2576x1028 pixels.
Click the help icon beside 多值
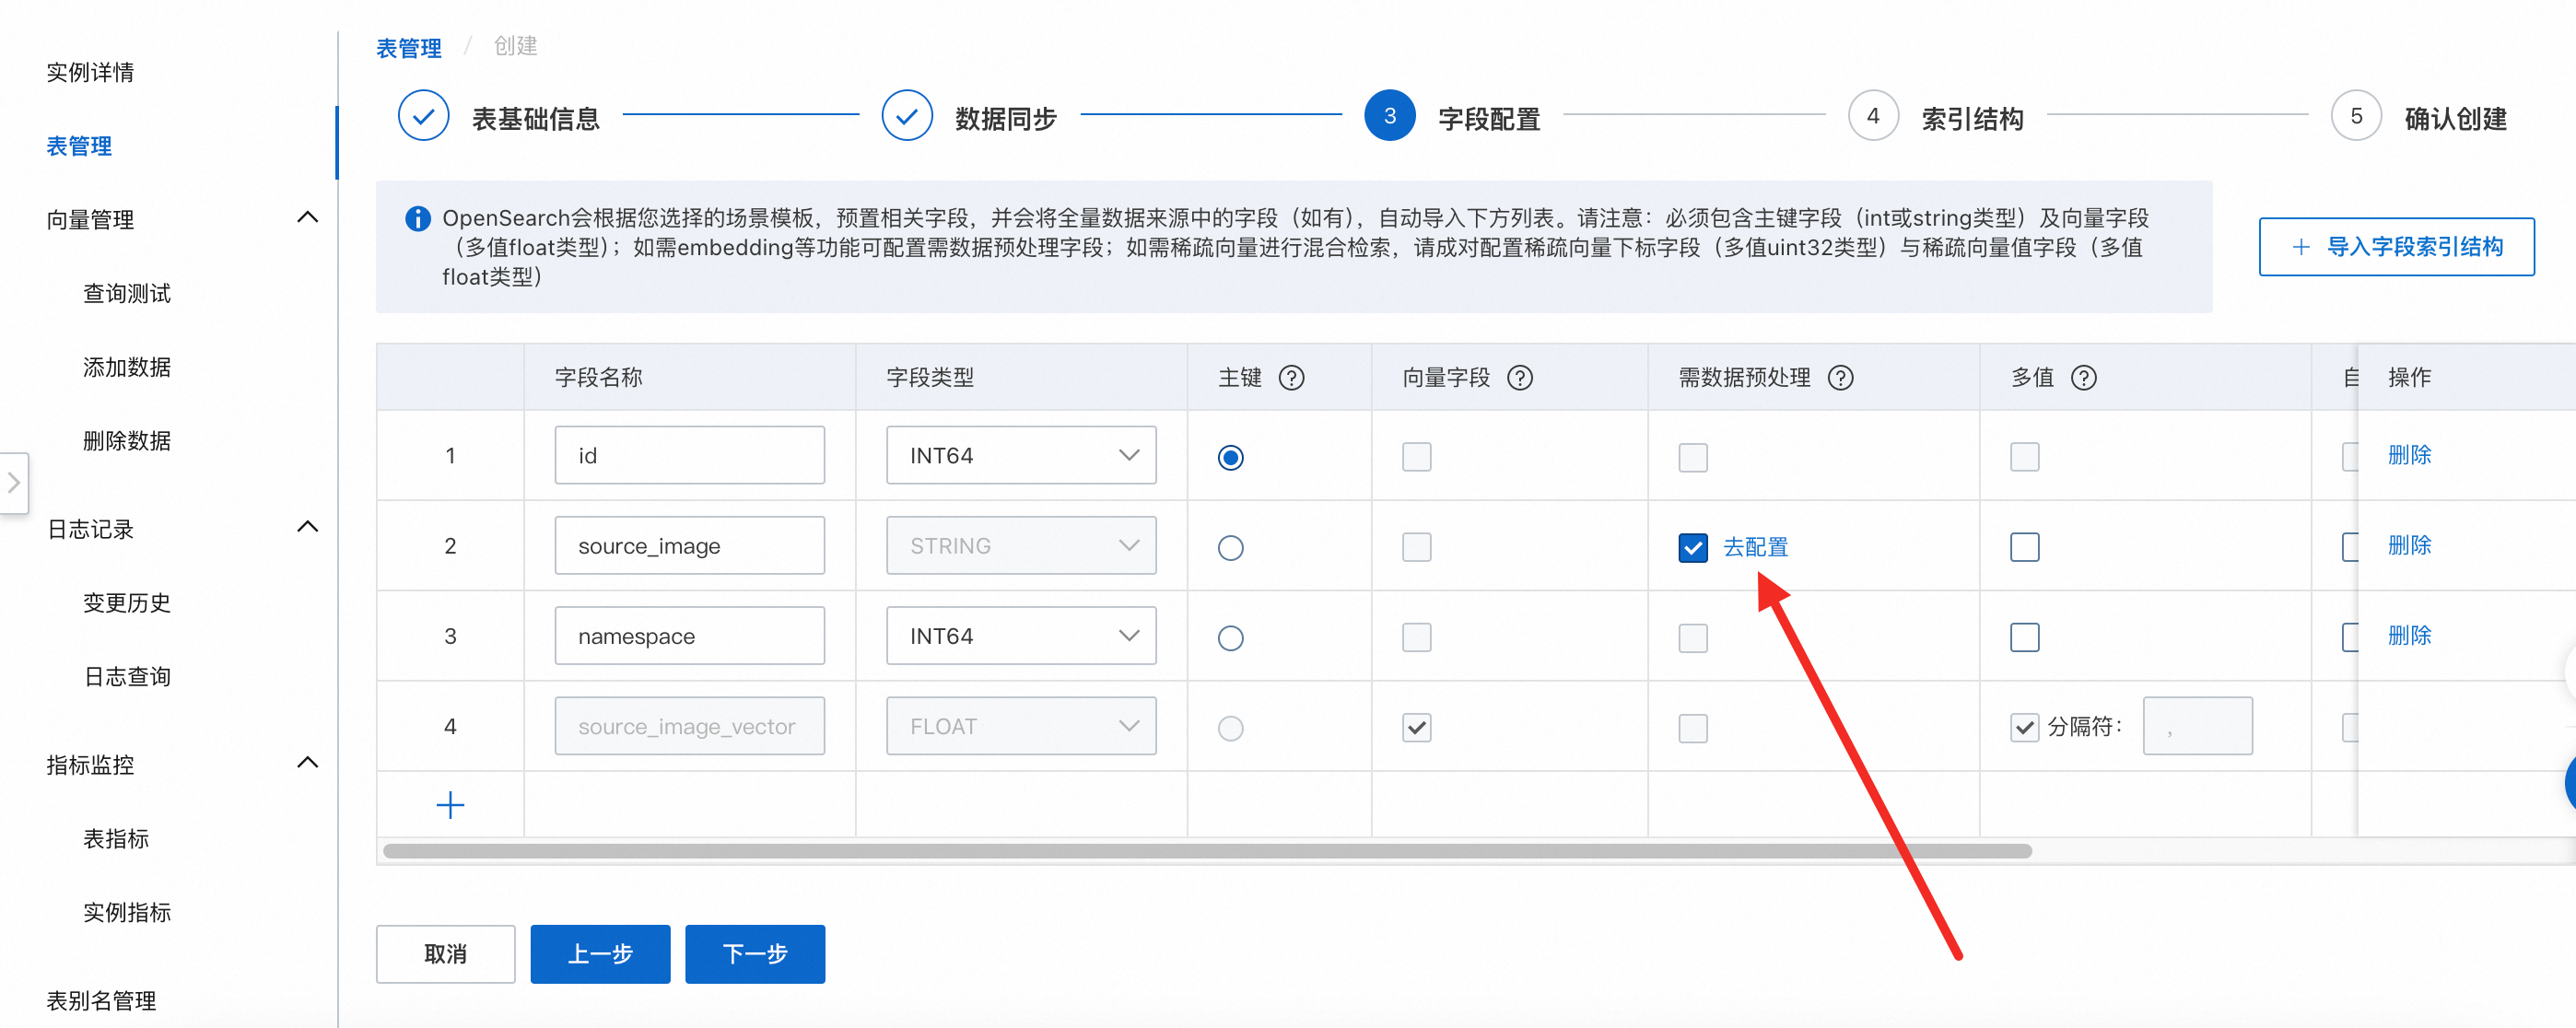[2083, 378]
